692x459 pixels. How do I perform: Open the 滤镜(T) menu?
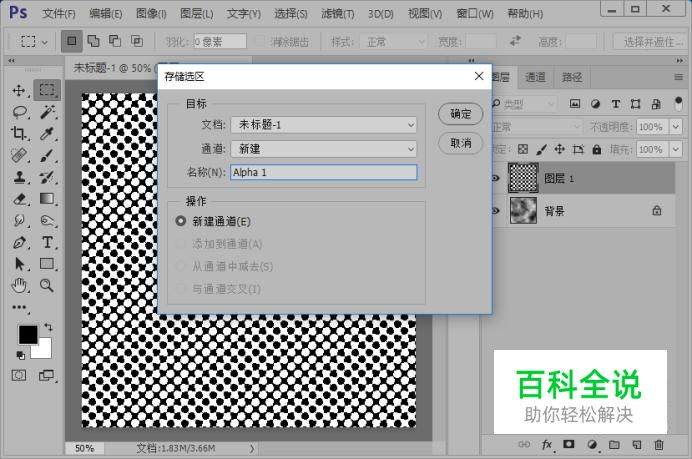coord(338,14)
